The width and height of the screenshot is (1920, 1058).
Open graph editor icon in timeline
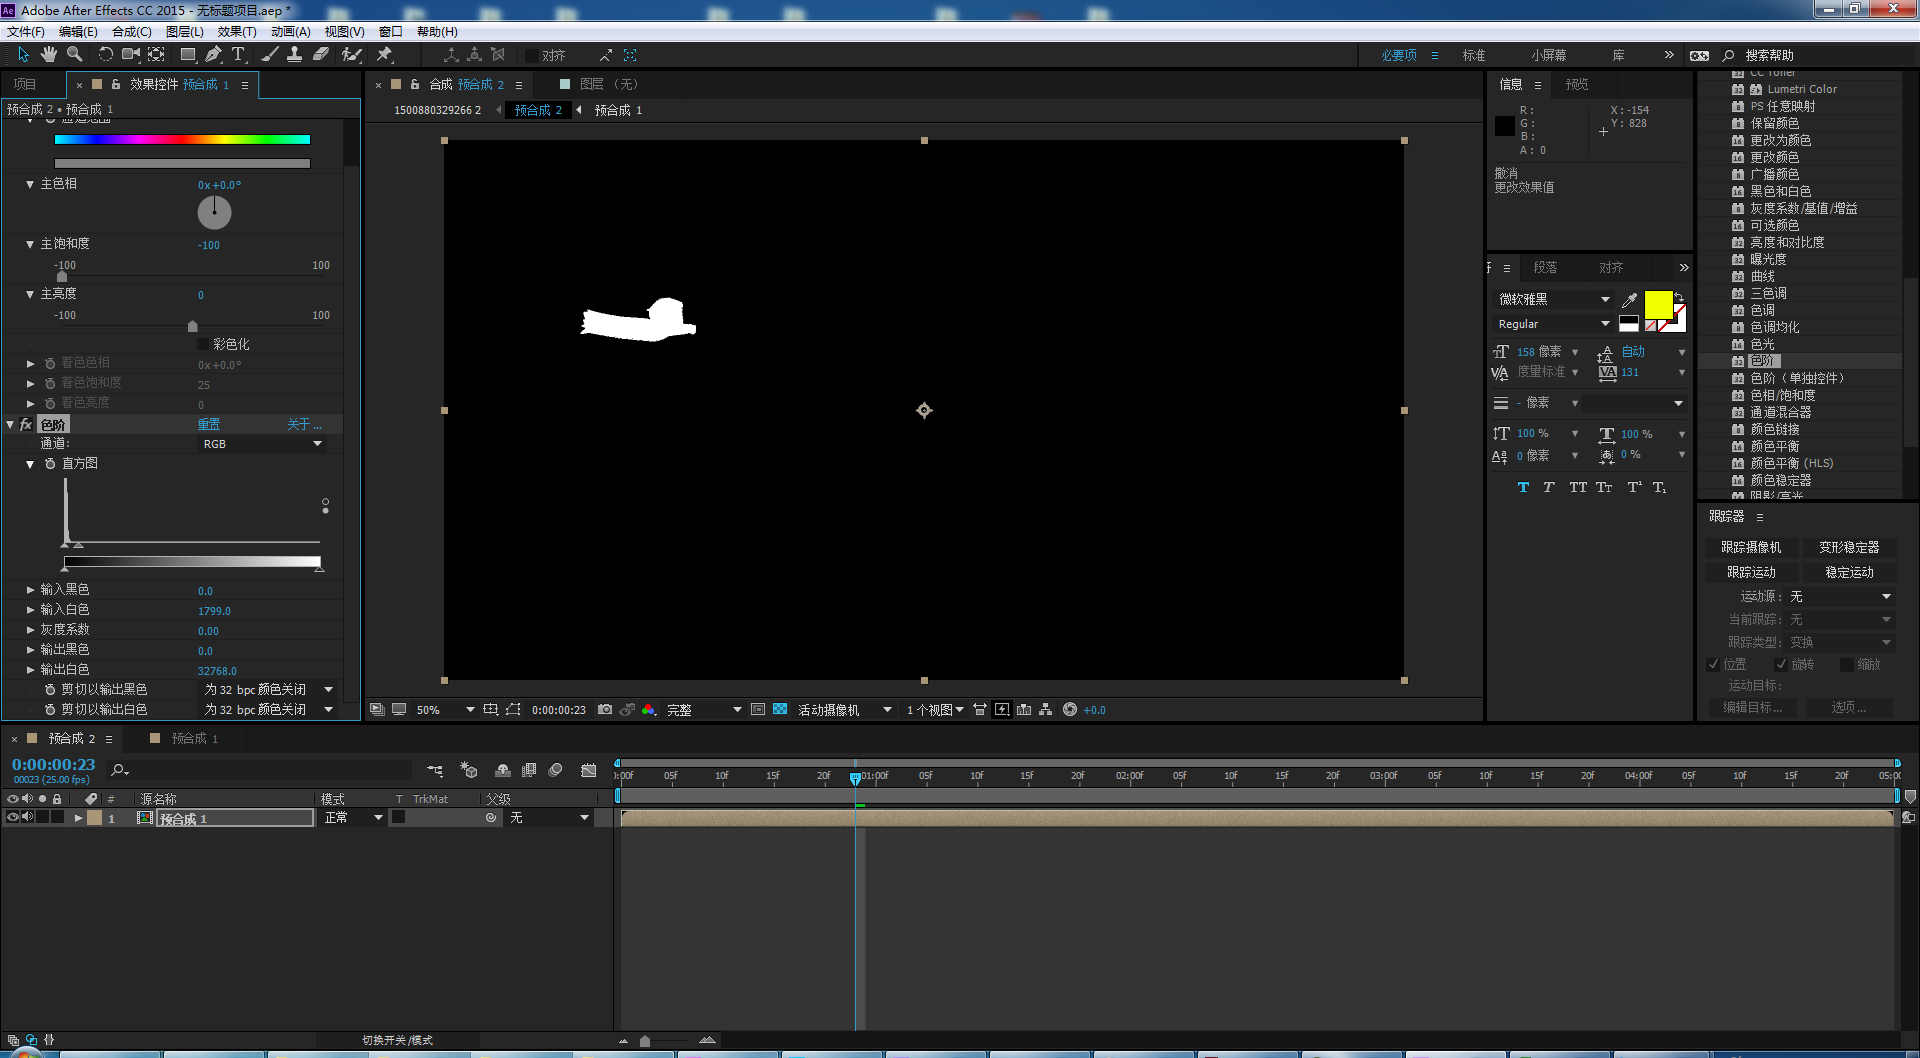click(589, 770)
